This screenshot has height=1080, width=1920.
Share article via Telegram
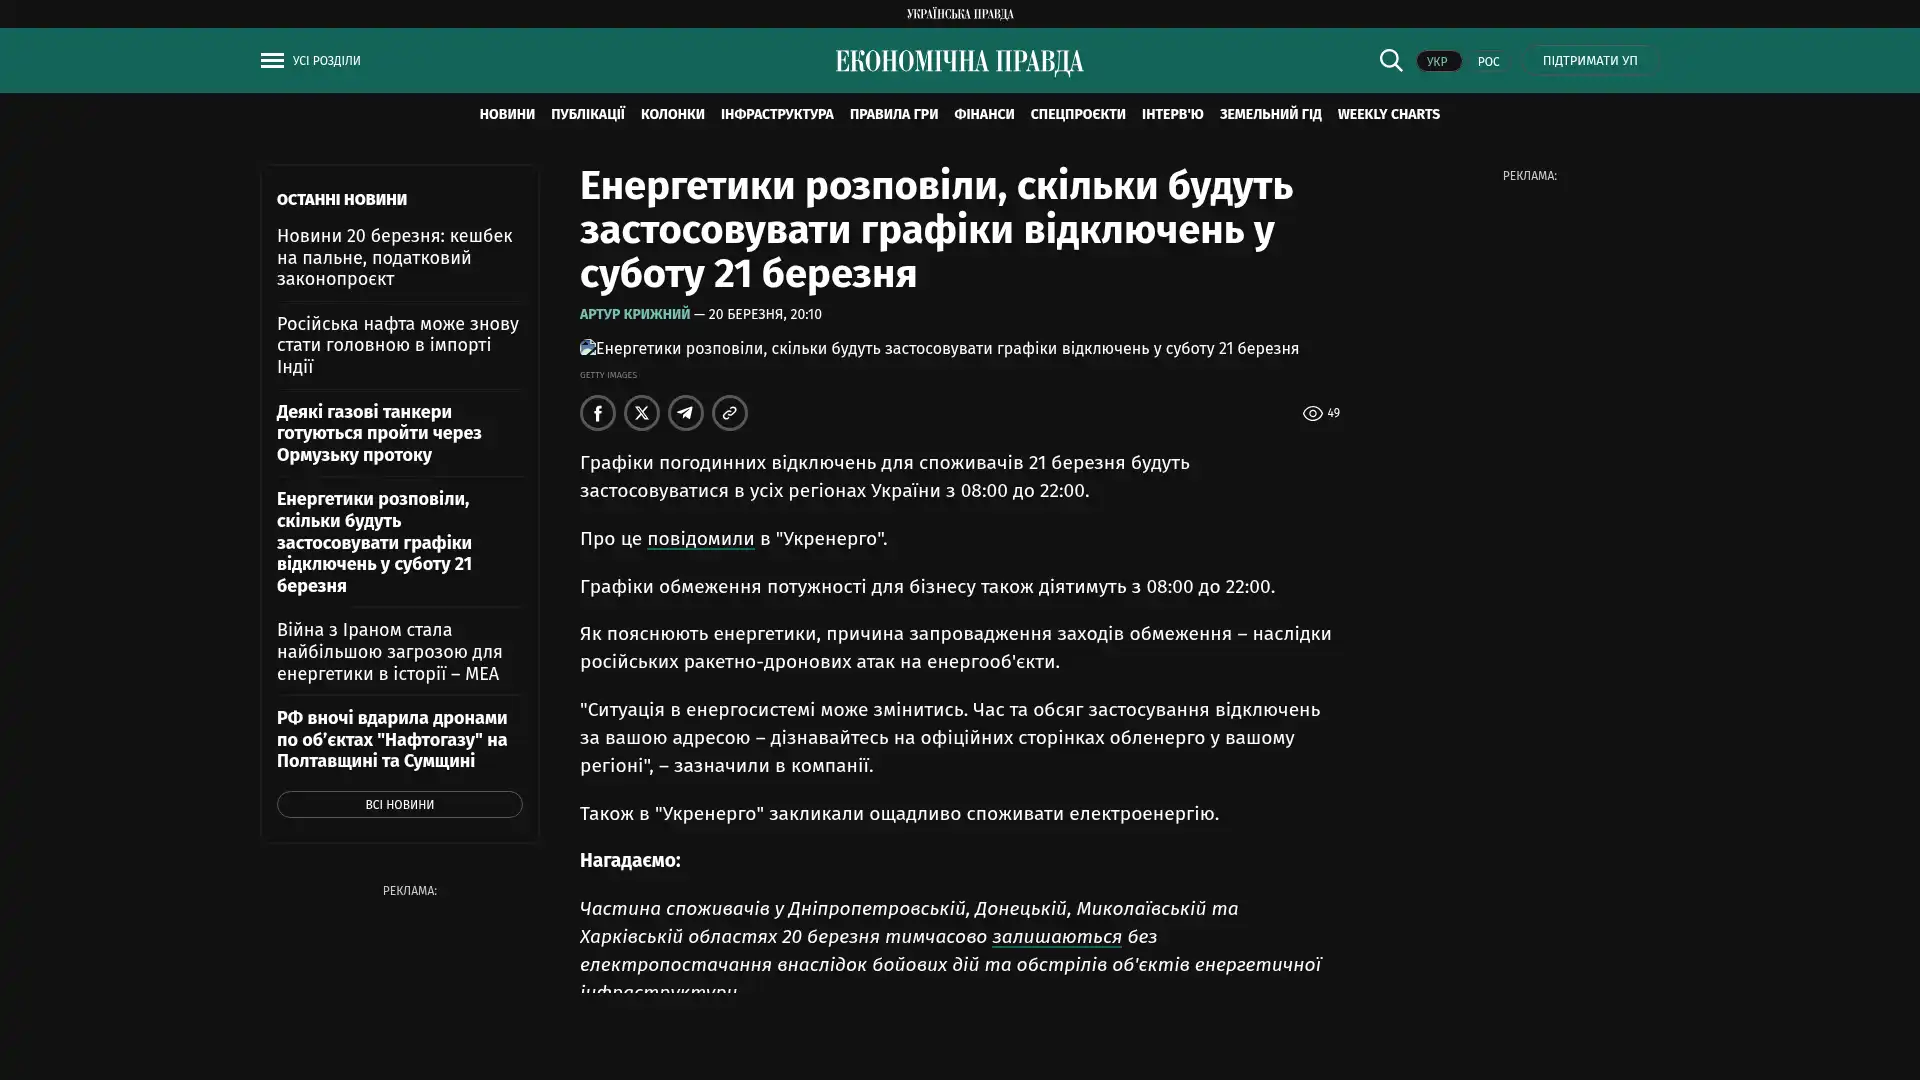tap(686, 413)
